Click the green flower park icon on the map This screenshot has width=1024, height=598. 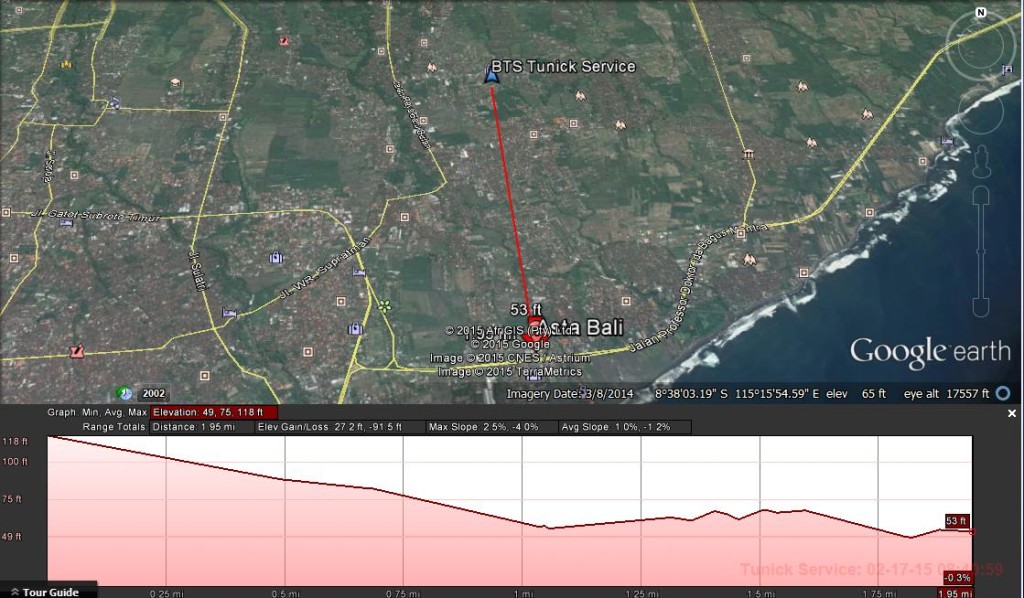(385, 306)
